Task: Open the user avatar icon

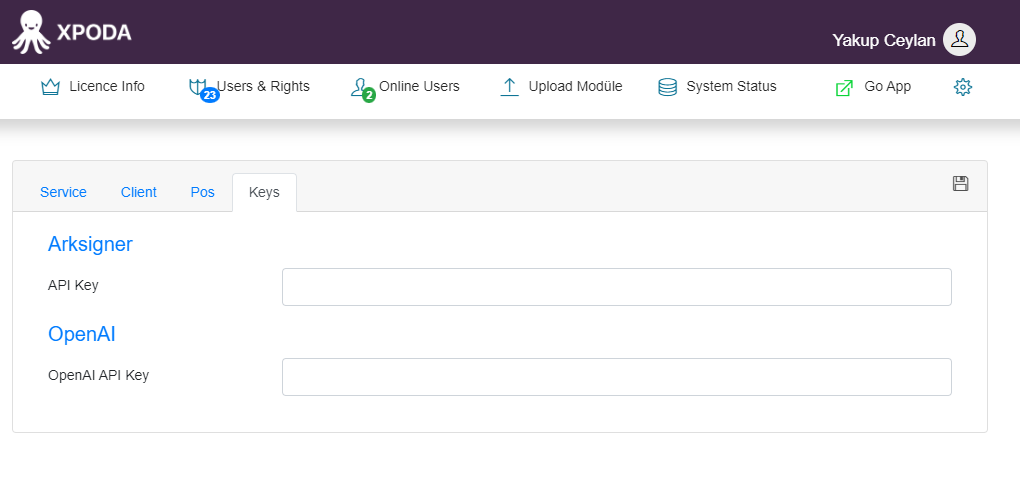Action: click(x=959, y=40)
